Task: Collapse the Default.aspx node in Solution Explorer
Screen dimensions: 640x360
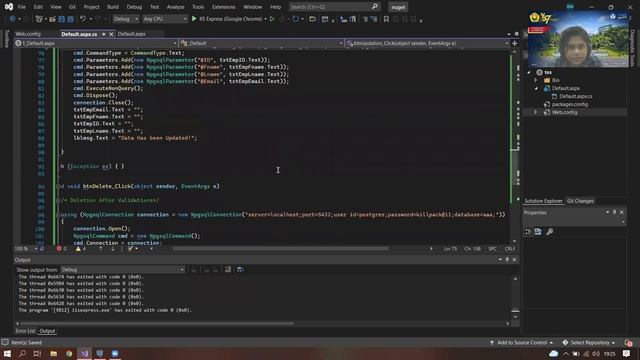Action: point(536,88)
